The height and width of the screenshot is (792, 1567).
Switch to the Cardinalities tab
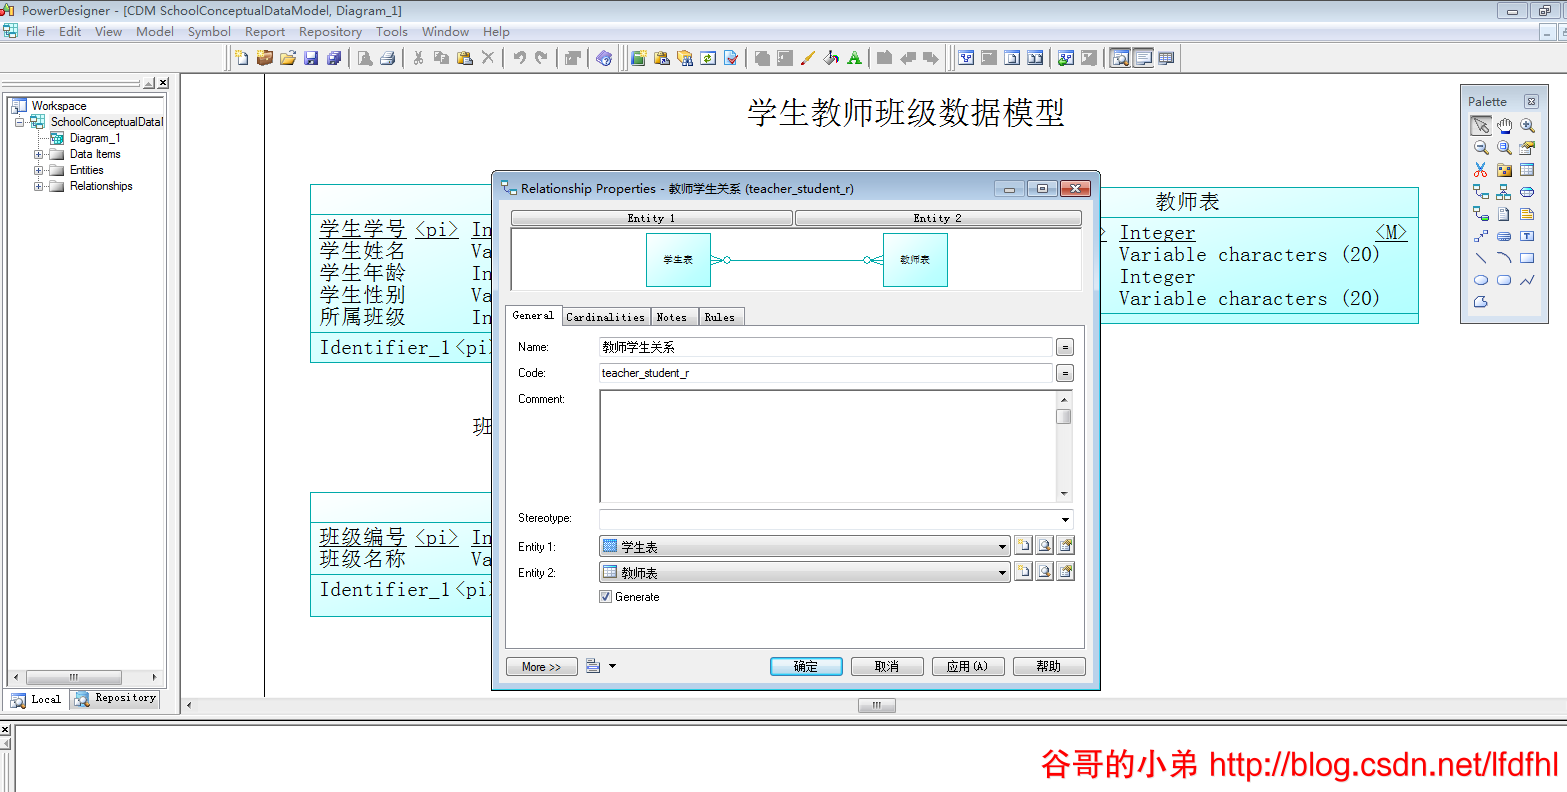pos(606,317)
